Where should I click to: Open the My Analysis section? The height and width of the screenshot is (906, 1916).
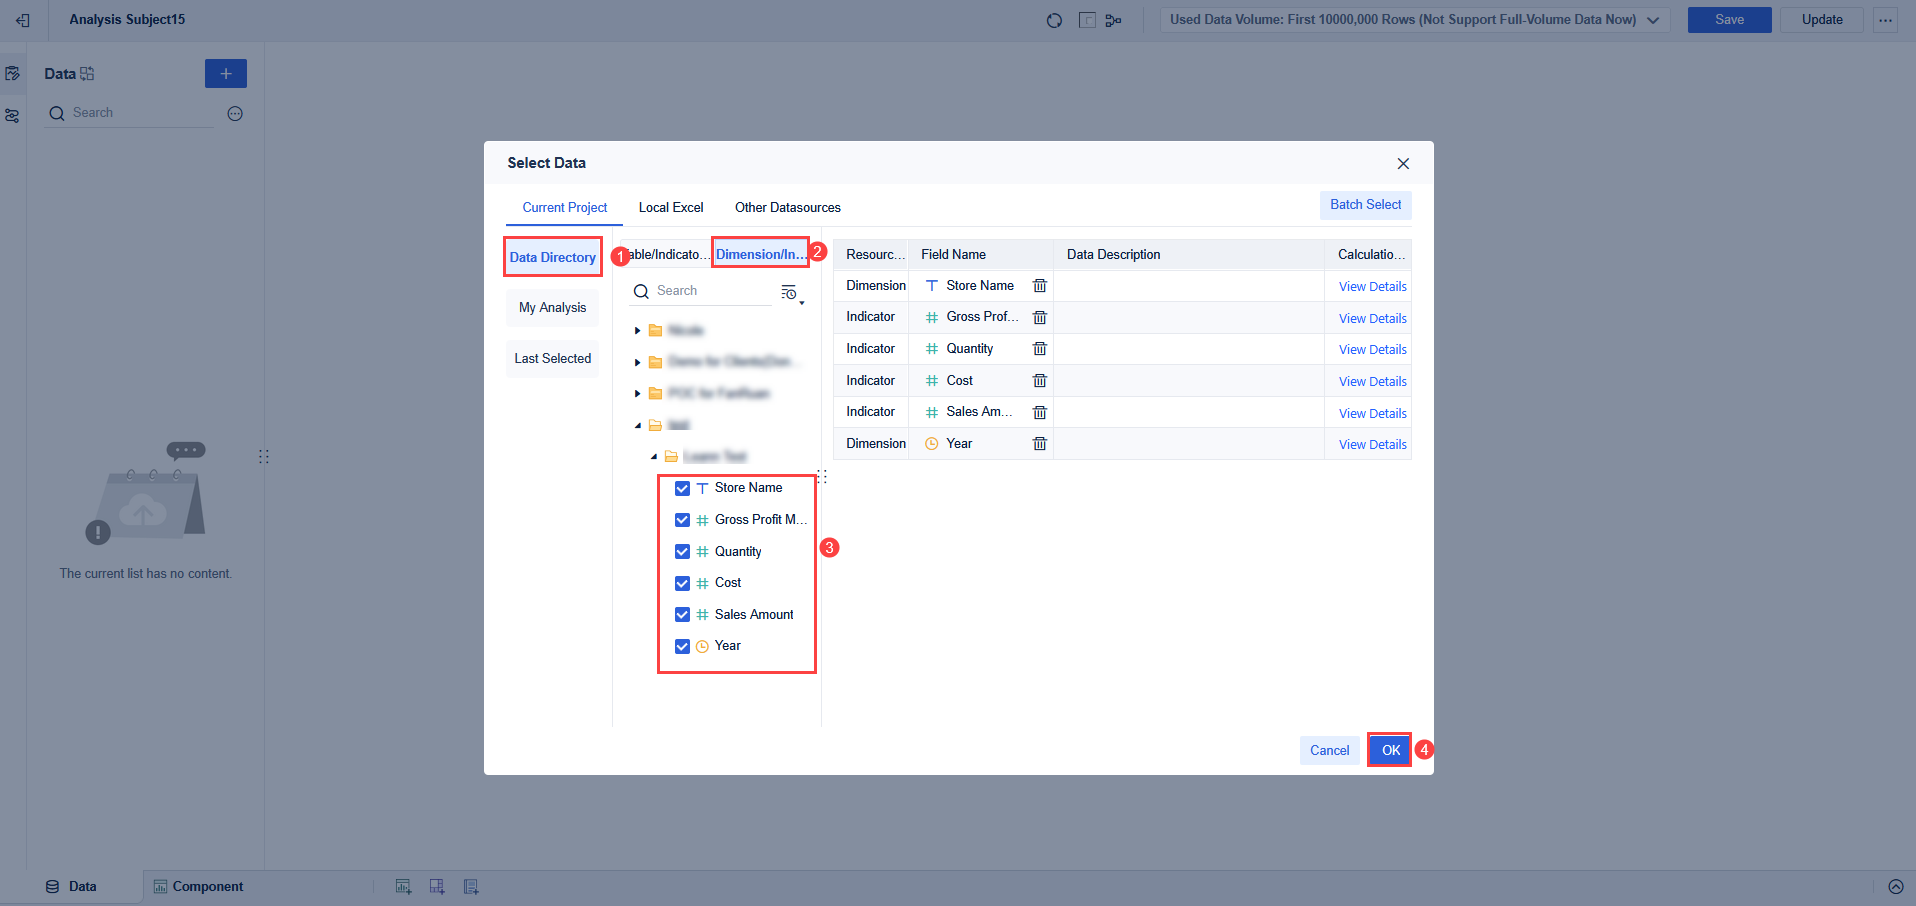(x=552, y=308)
